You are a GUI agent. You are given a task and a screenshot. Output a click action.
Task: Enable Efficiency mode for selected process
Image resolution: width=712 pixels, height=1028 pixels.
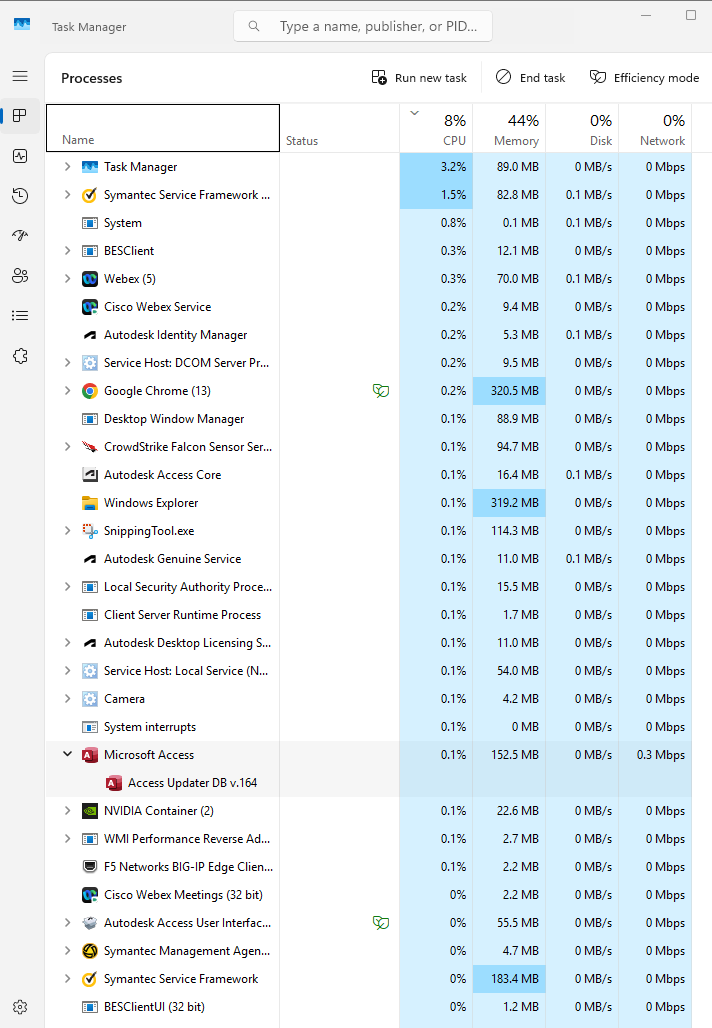[644, 78]
